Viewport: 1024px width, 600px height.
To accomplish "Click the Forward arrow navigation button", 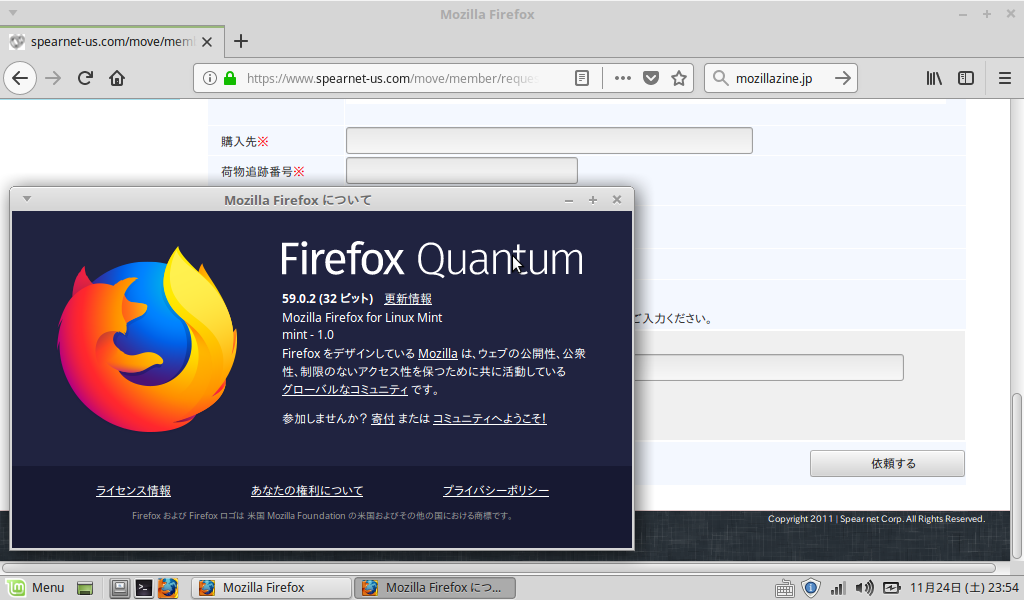I will [x=53, y=78].
